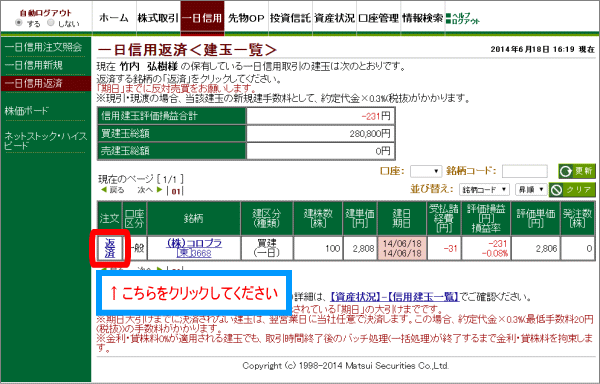Open the ホーム menu tab

pyautogui.click(x=114, y=18)
